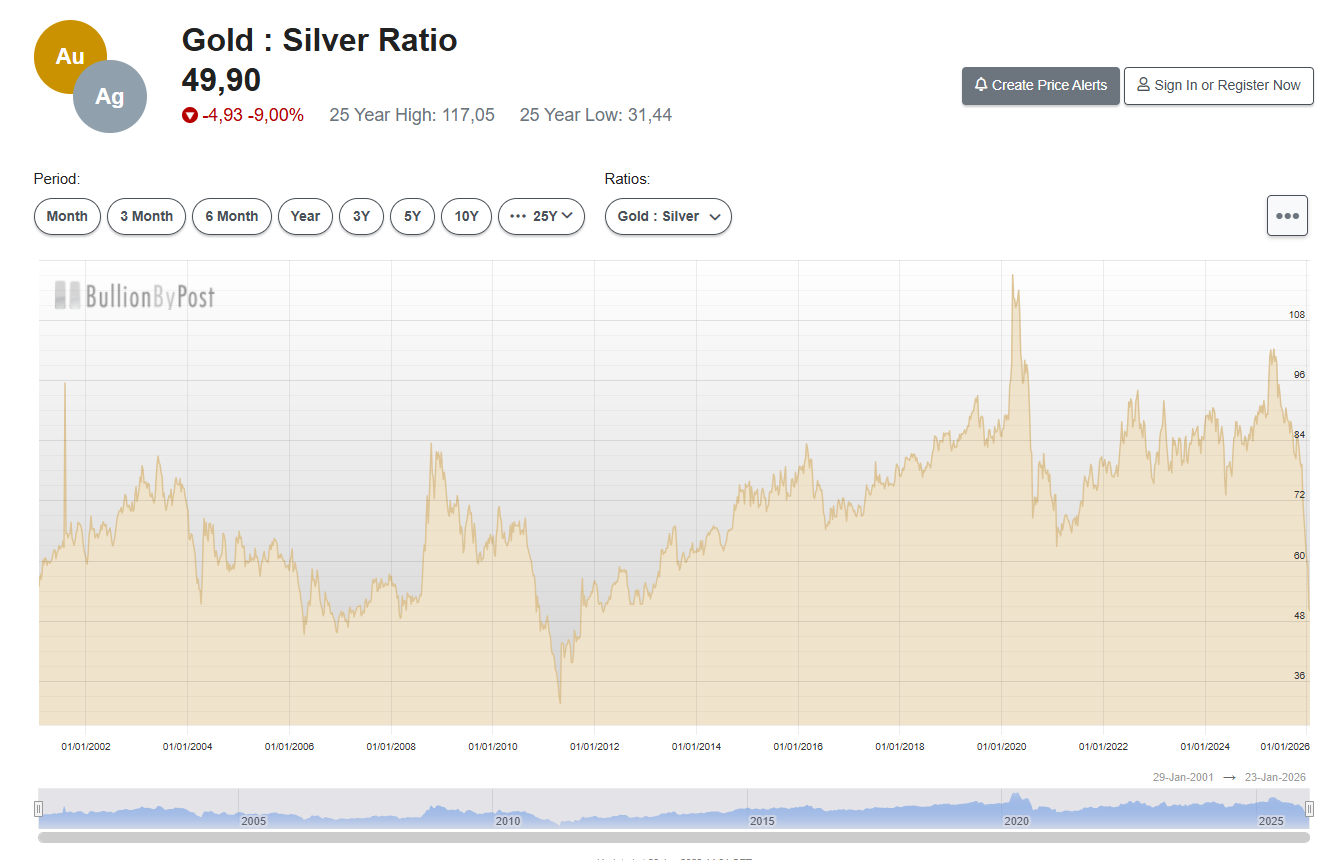
Task: Show the 10Y period chart
Action: pyautogui.click(x=466, y=216)
